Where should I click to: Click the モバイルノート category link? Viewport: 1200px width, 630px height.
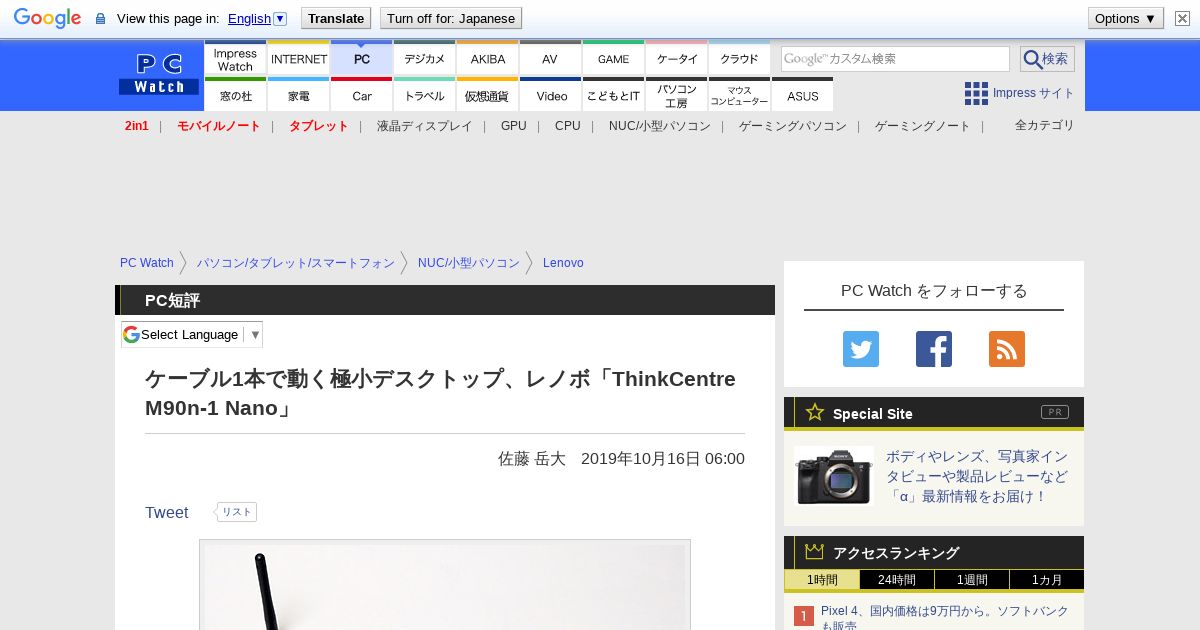click(x=218, y=126)
